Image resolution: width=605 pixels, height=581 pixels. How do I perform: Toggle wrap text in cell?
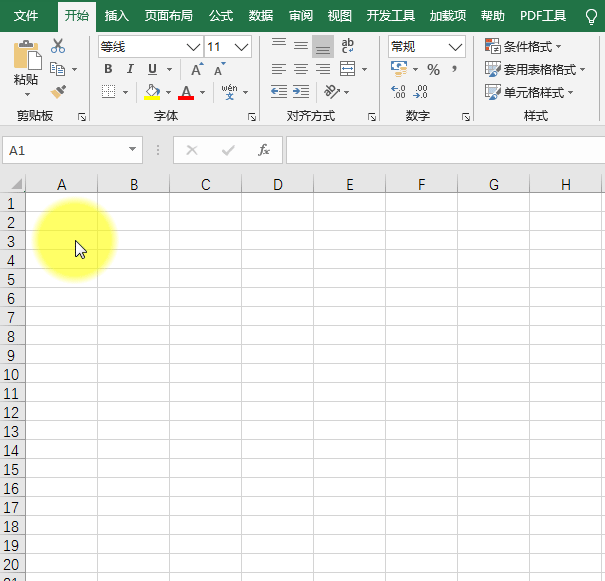[x=347, y=46]
